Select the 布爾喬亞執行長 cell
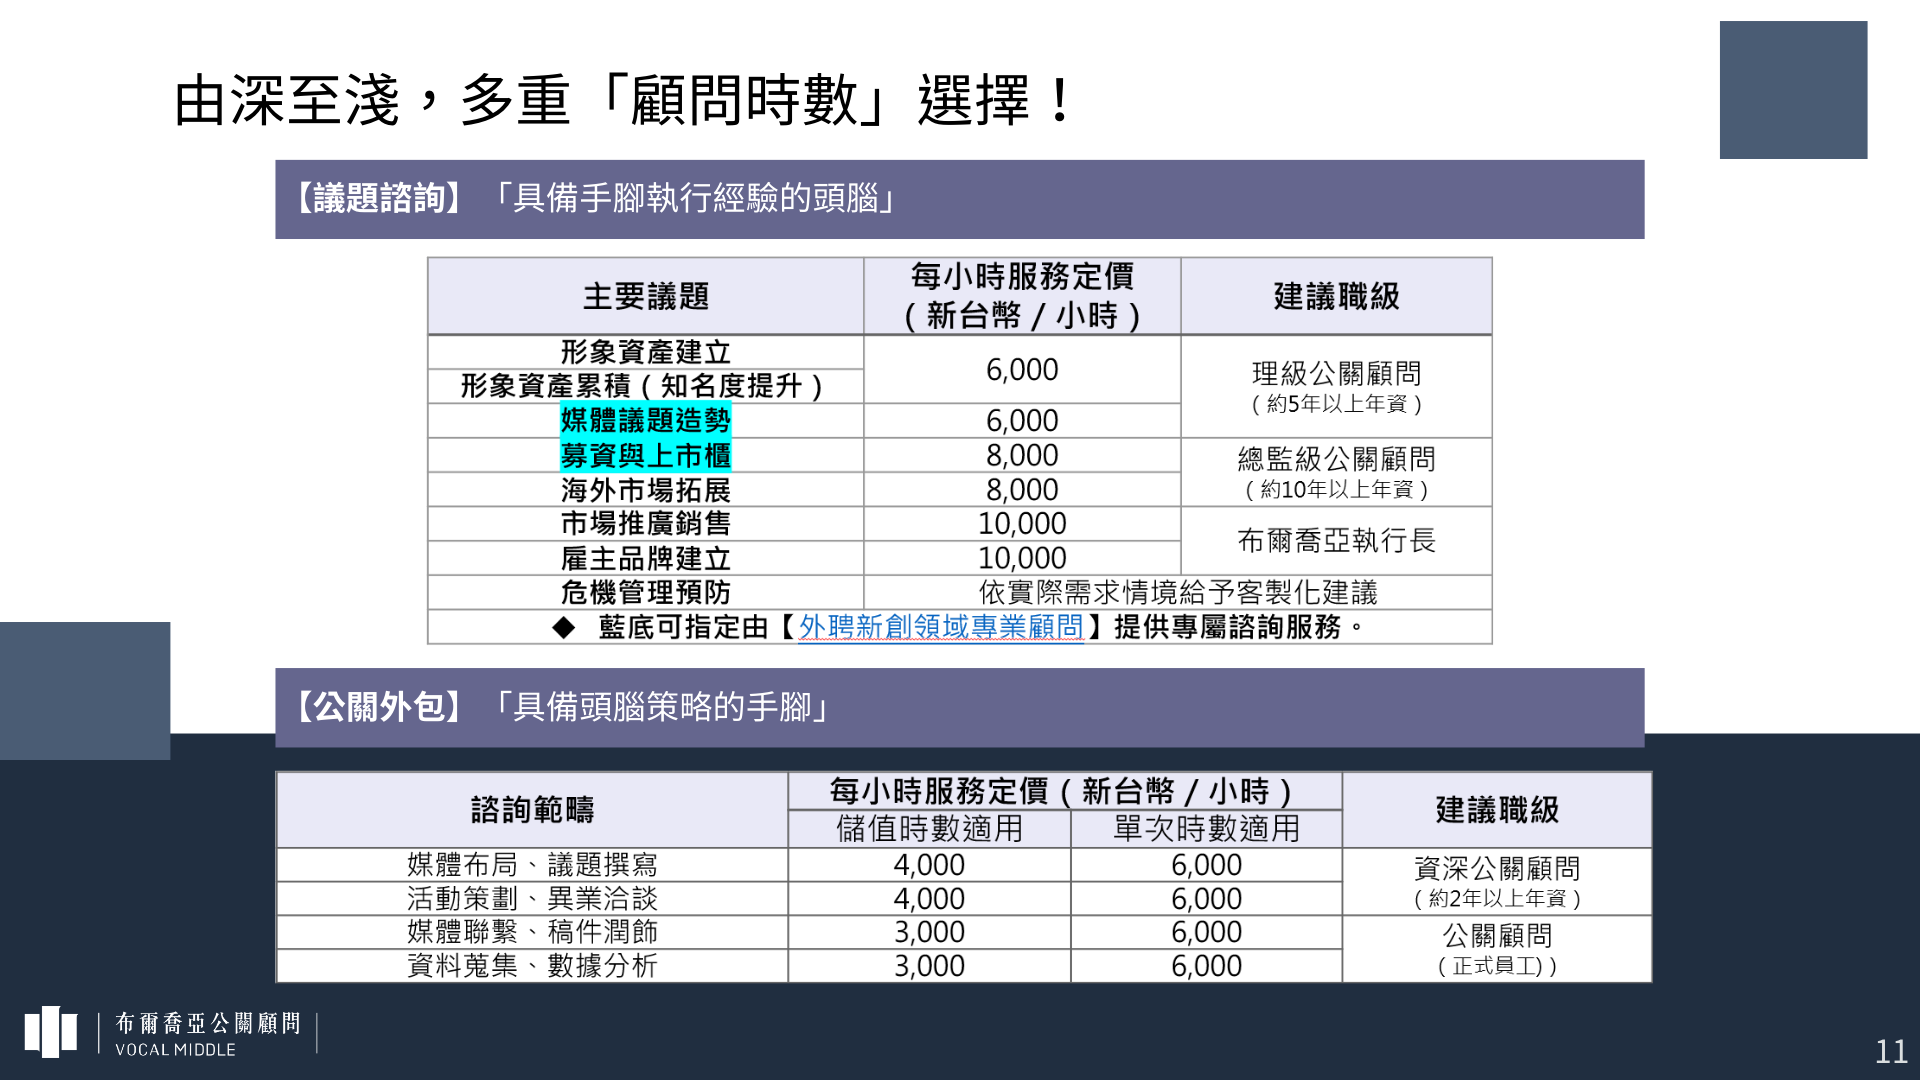The height and width of the screenshot is (1080, 1920). [1336, 541]
